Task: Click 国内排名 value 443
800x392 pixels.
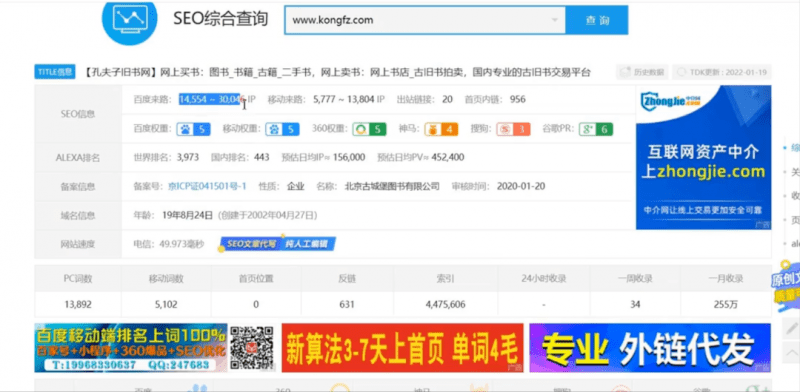Action: coord(261,157)
